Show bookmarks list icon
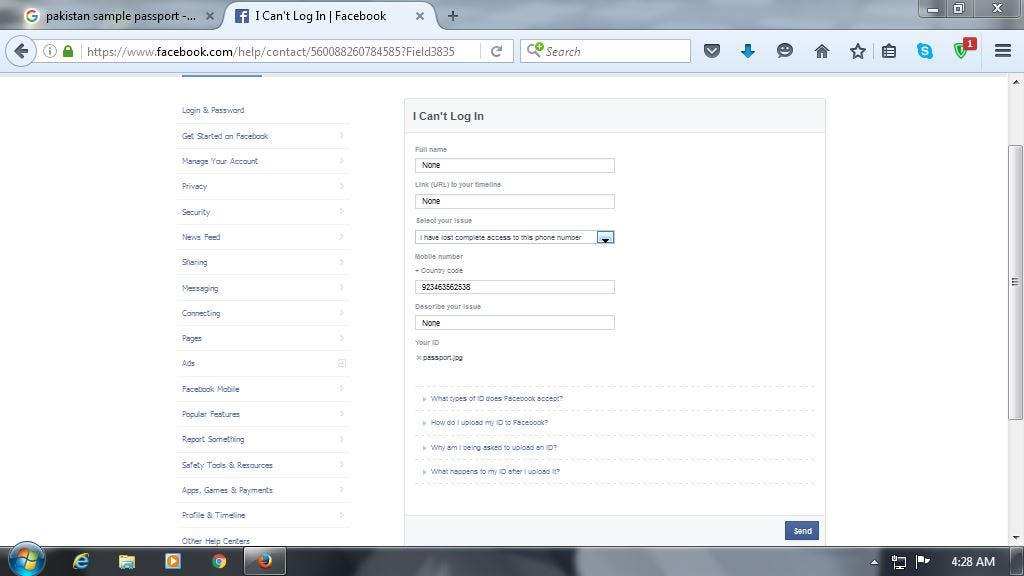 coord(889,51)
